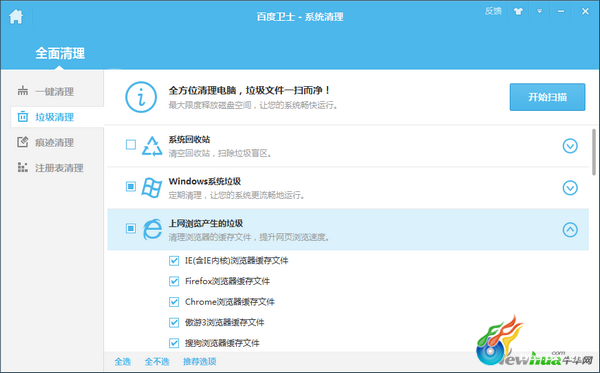600x373 pixels.
Task: Minimize the 百度卫士 window
Action: pos(561,11)
